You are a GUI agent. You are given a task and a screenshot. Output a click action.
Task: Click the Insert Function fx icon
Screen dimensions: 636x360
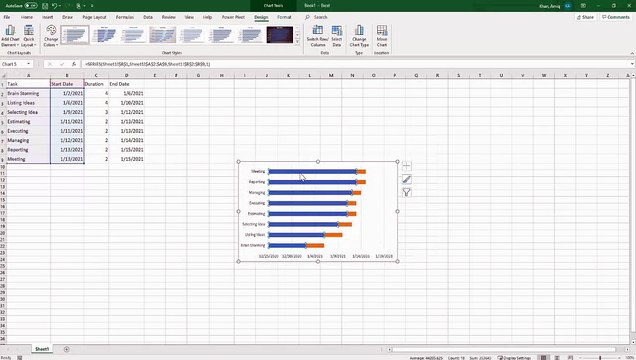pos(74,64)
